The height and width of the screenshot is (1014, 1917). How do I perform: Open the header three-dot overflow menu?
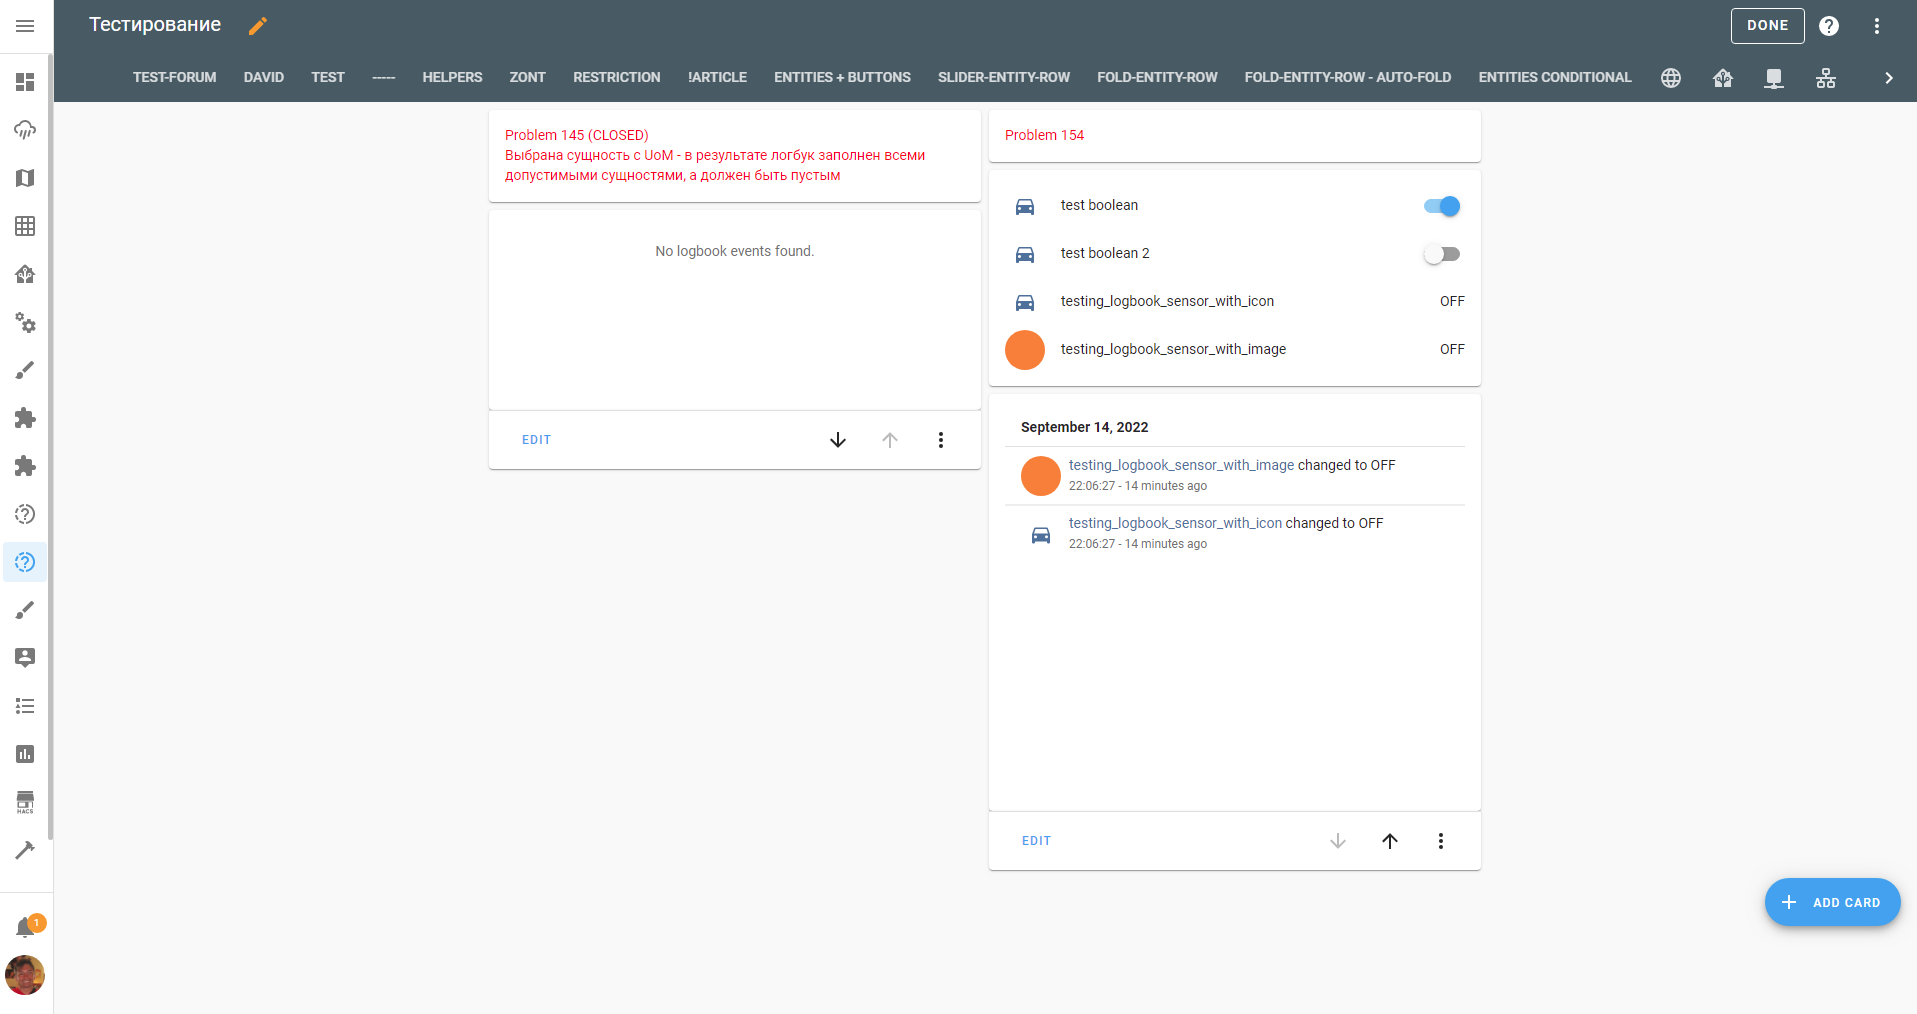point(1877,26)
